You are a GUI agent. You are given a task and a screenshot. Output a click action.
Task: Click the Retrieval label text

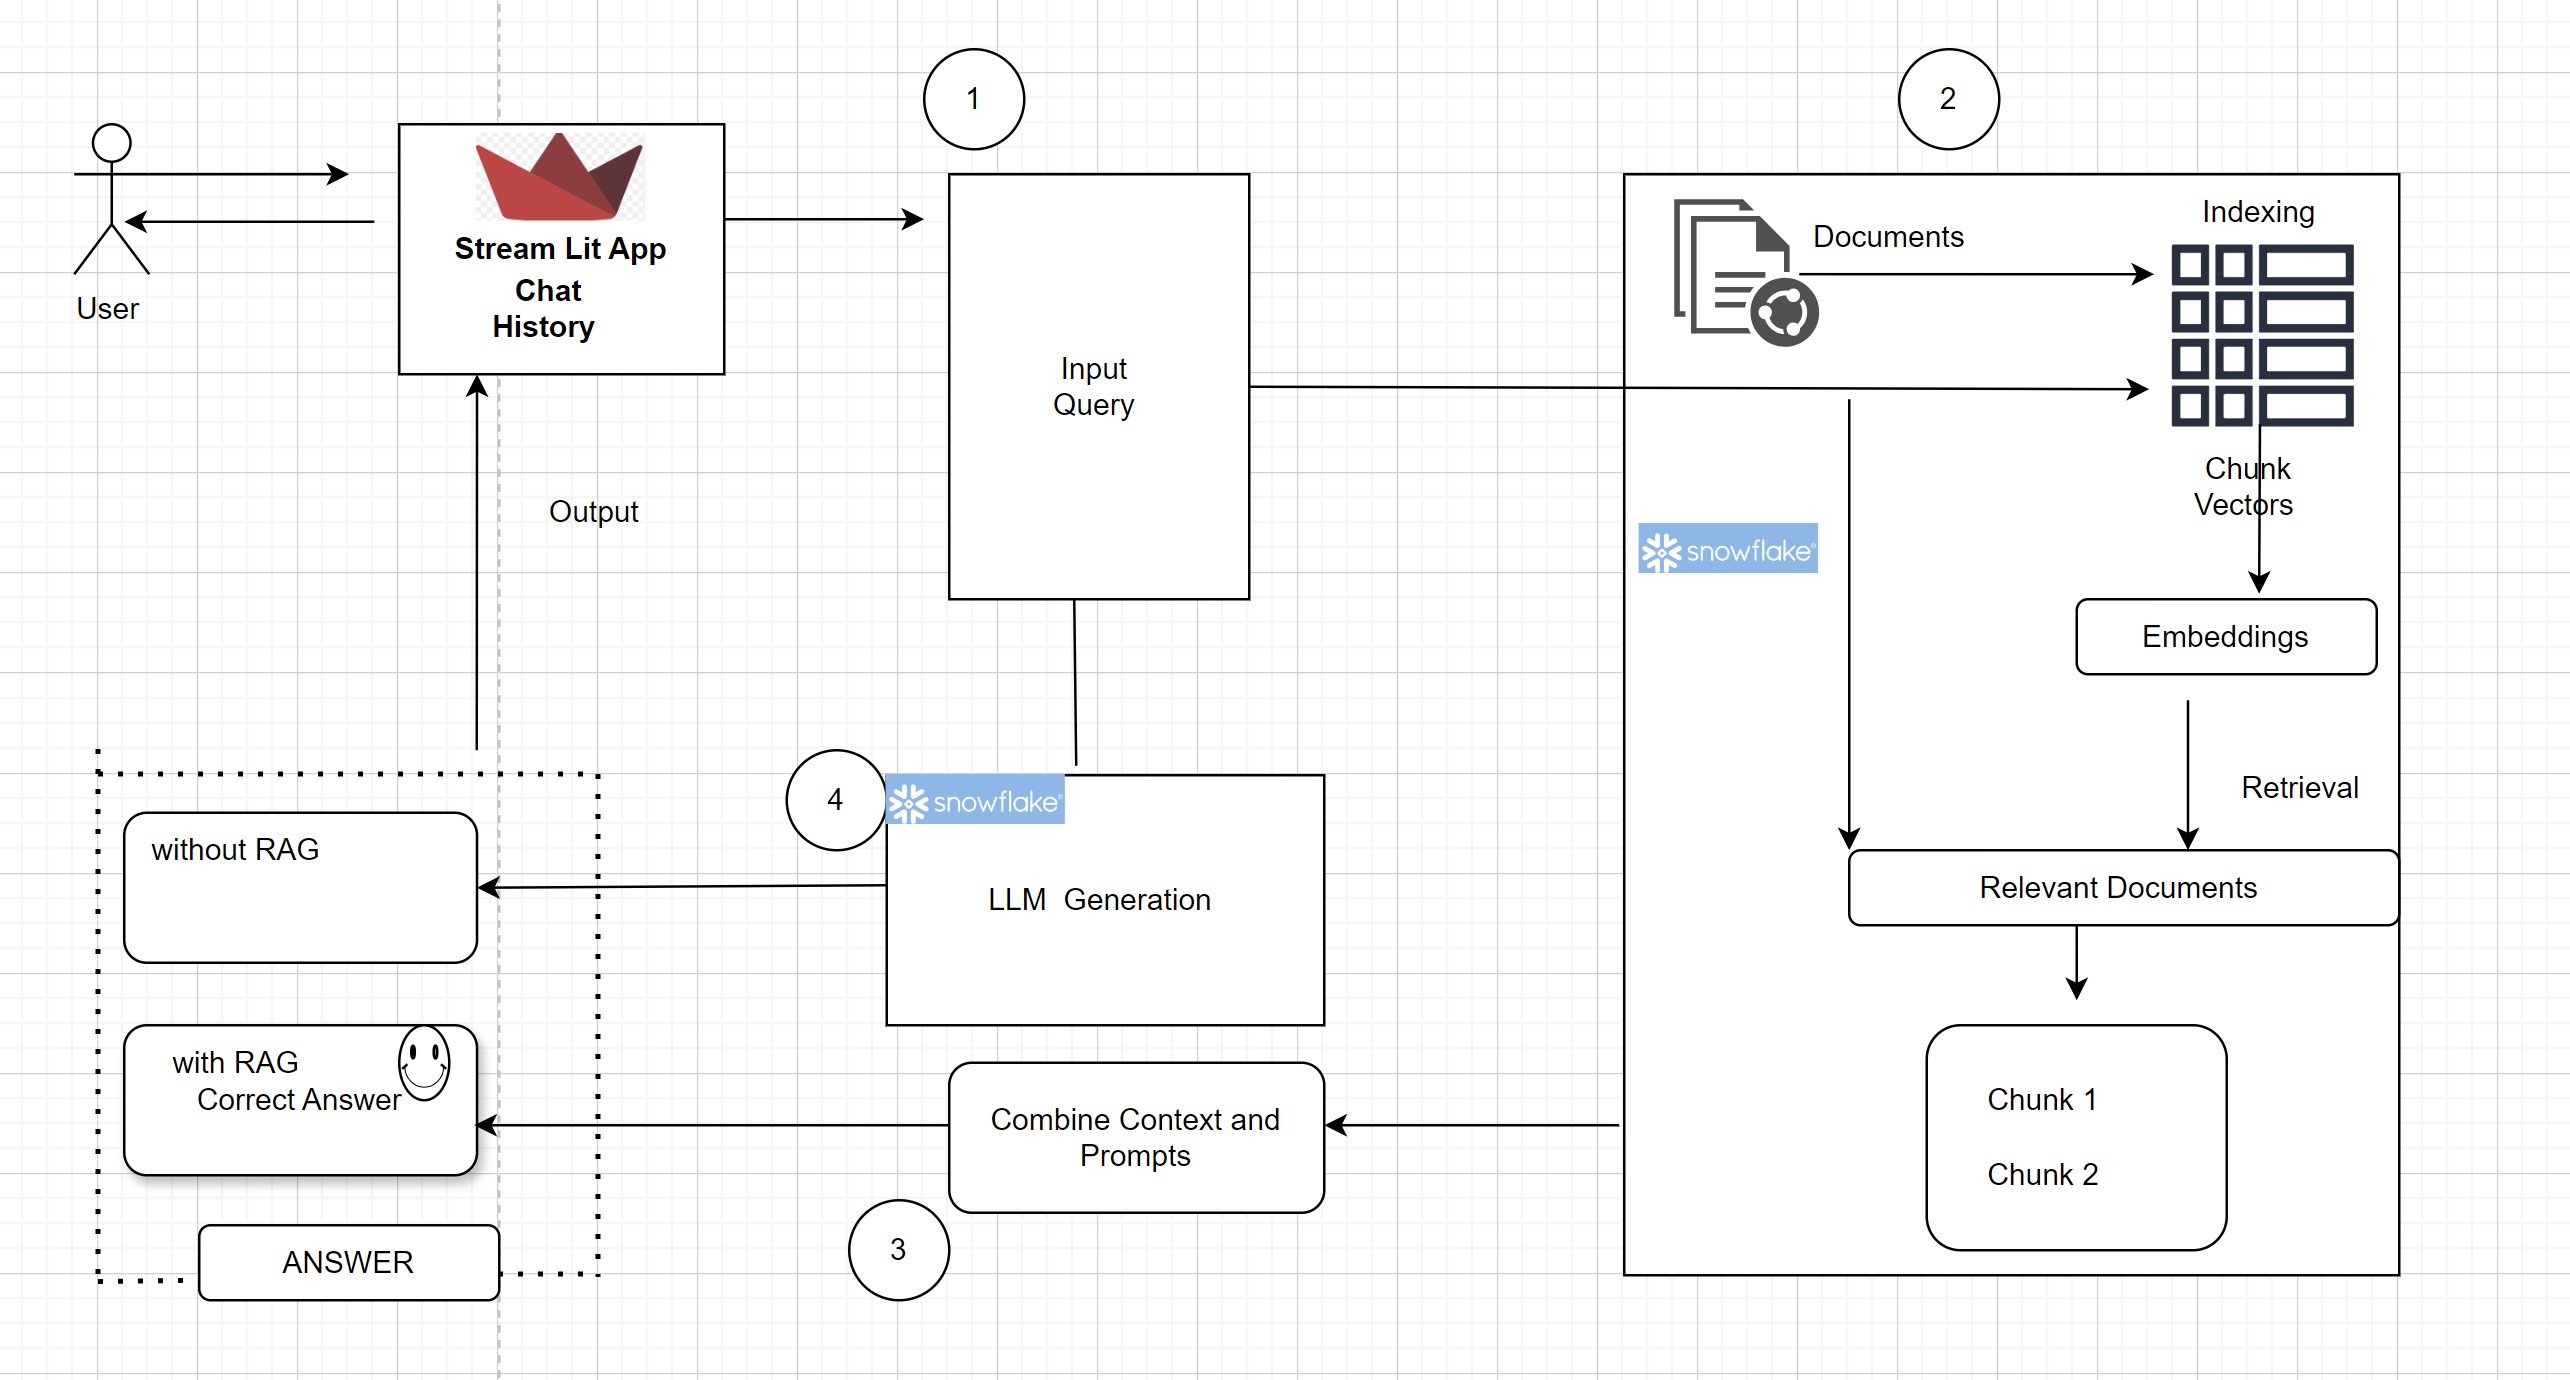click(x=2299, y=788)
